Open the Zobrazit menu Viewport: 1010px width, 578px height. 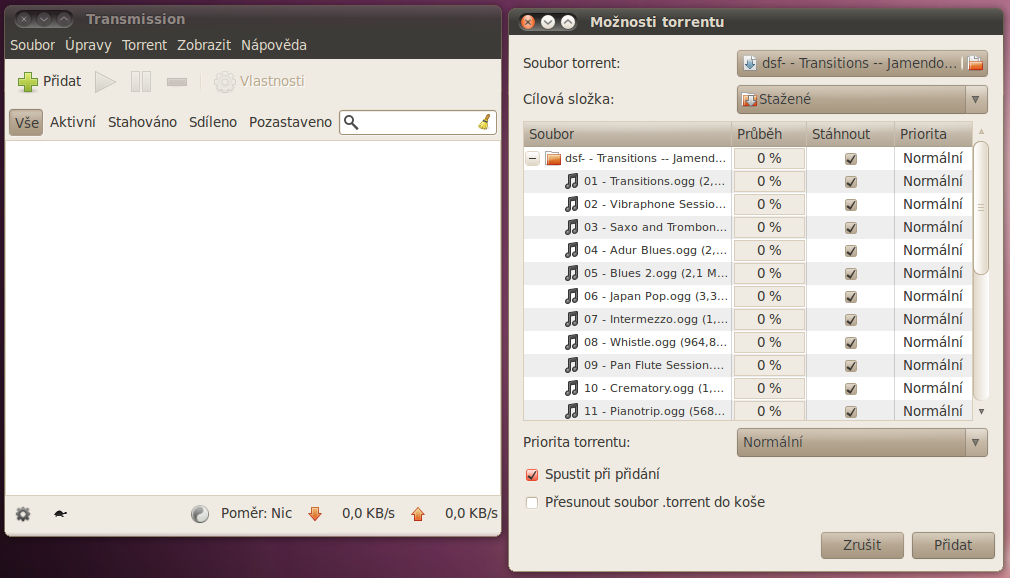[204, 45]
